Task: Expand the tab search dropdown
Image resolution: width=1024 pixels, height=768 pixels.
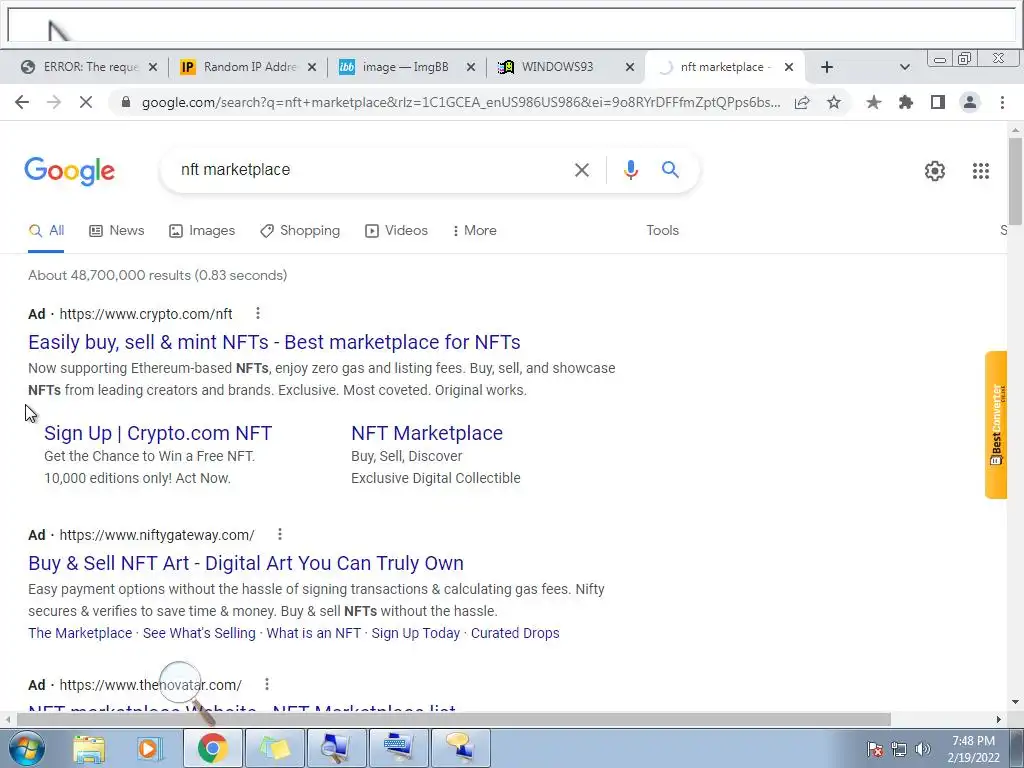Action: [x=904, y=67]
